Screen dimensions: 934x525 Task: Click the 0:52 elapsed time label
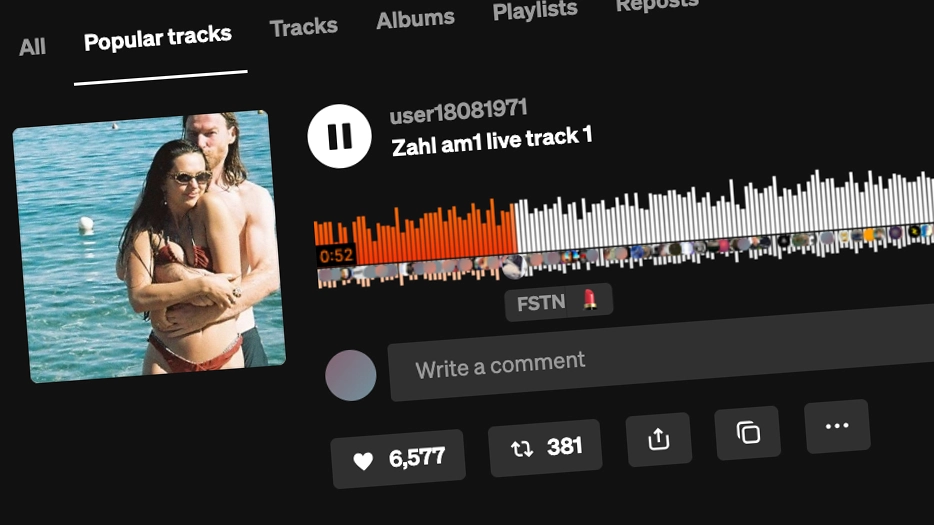336,256
